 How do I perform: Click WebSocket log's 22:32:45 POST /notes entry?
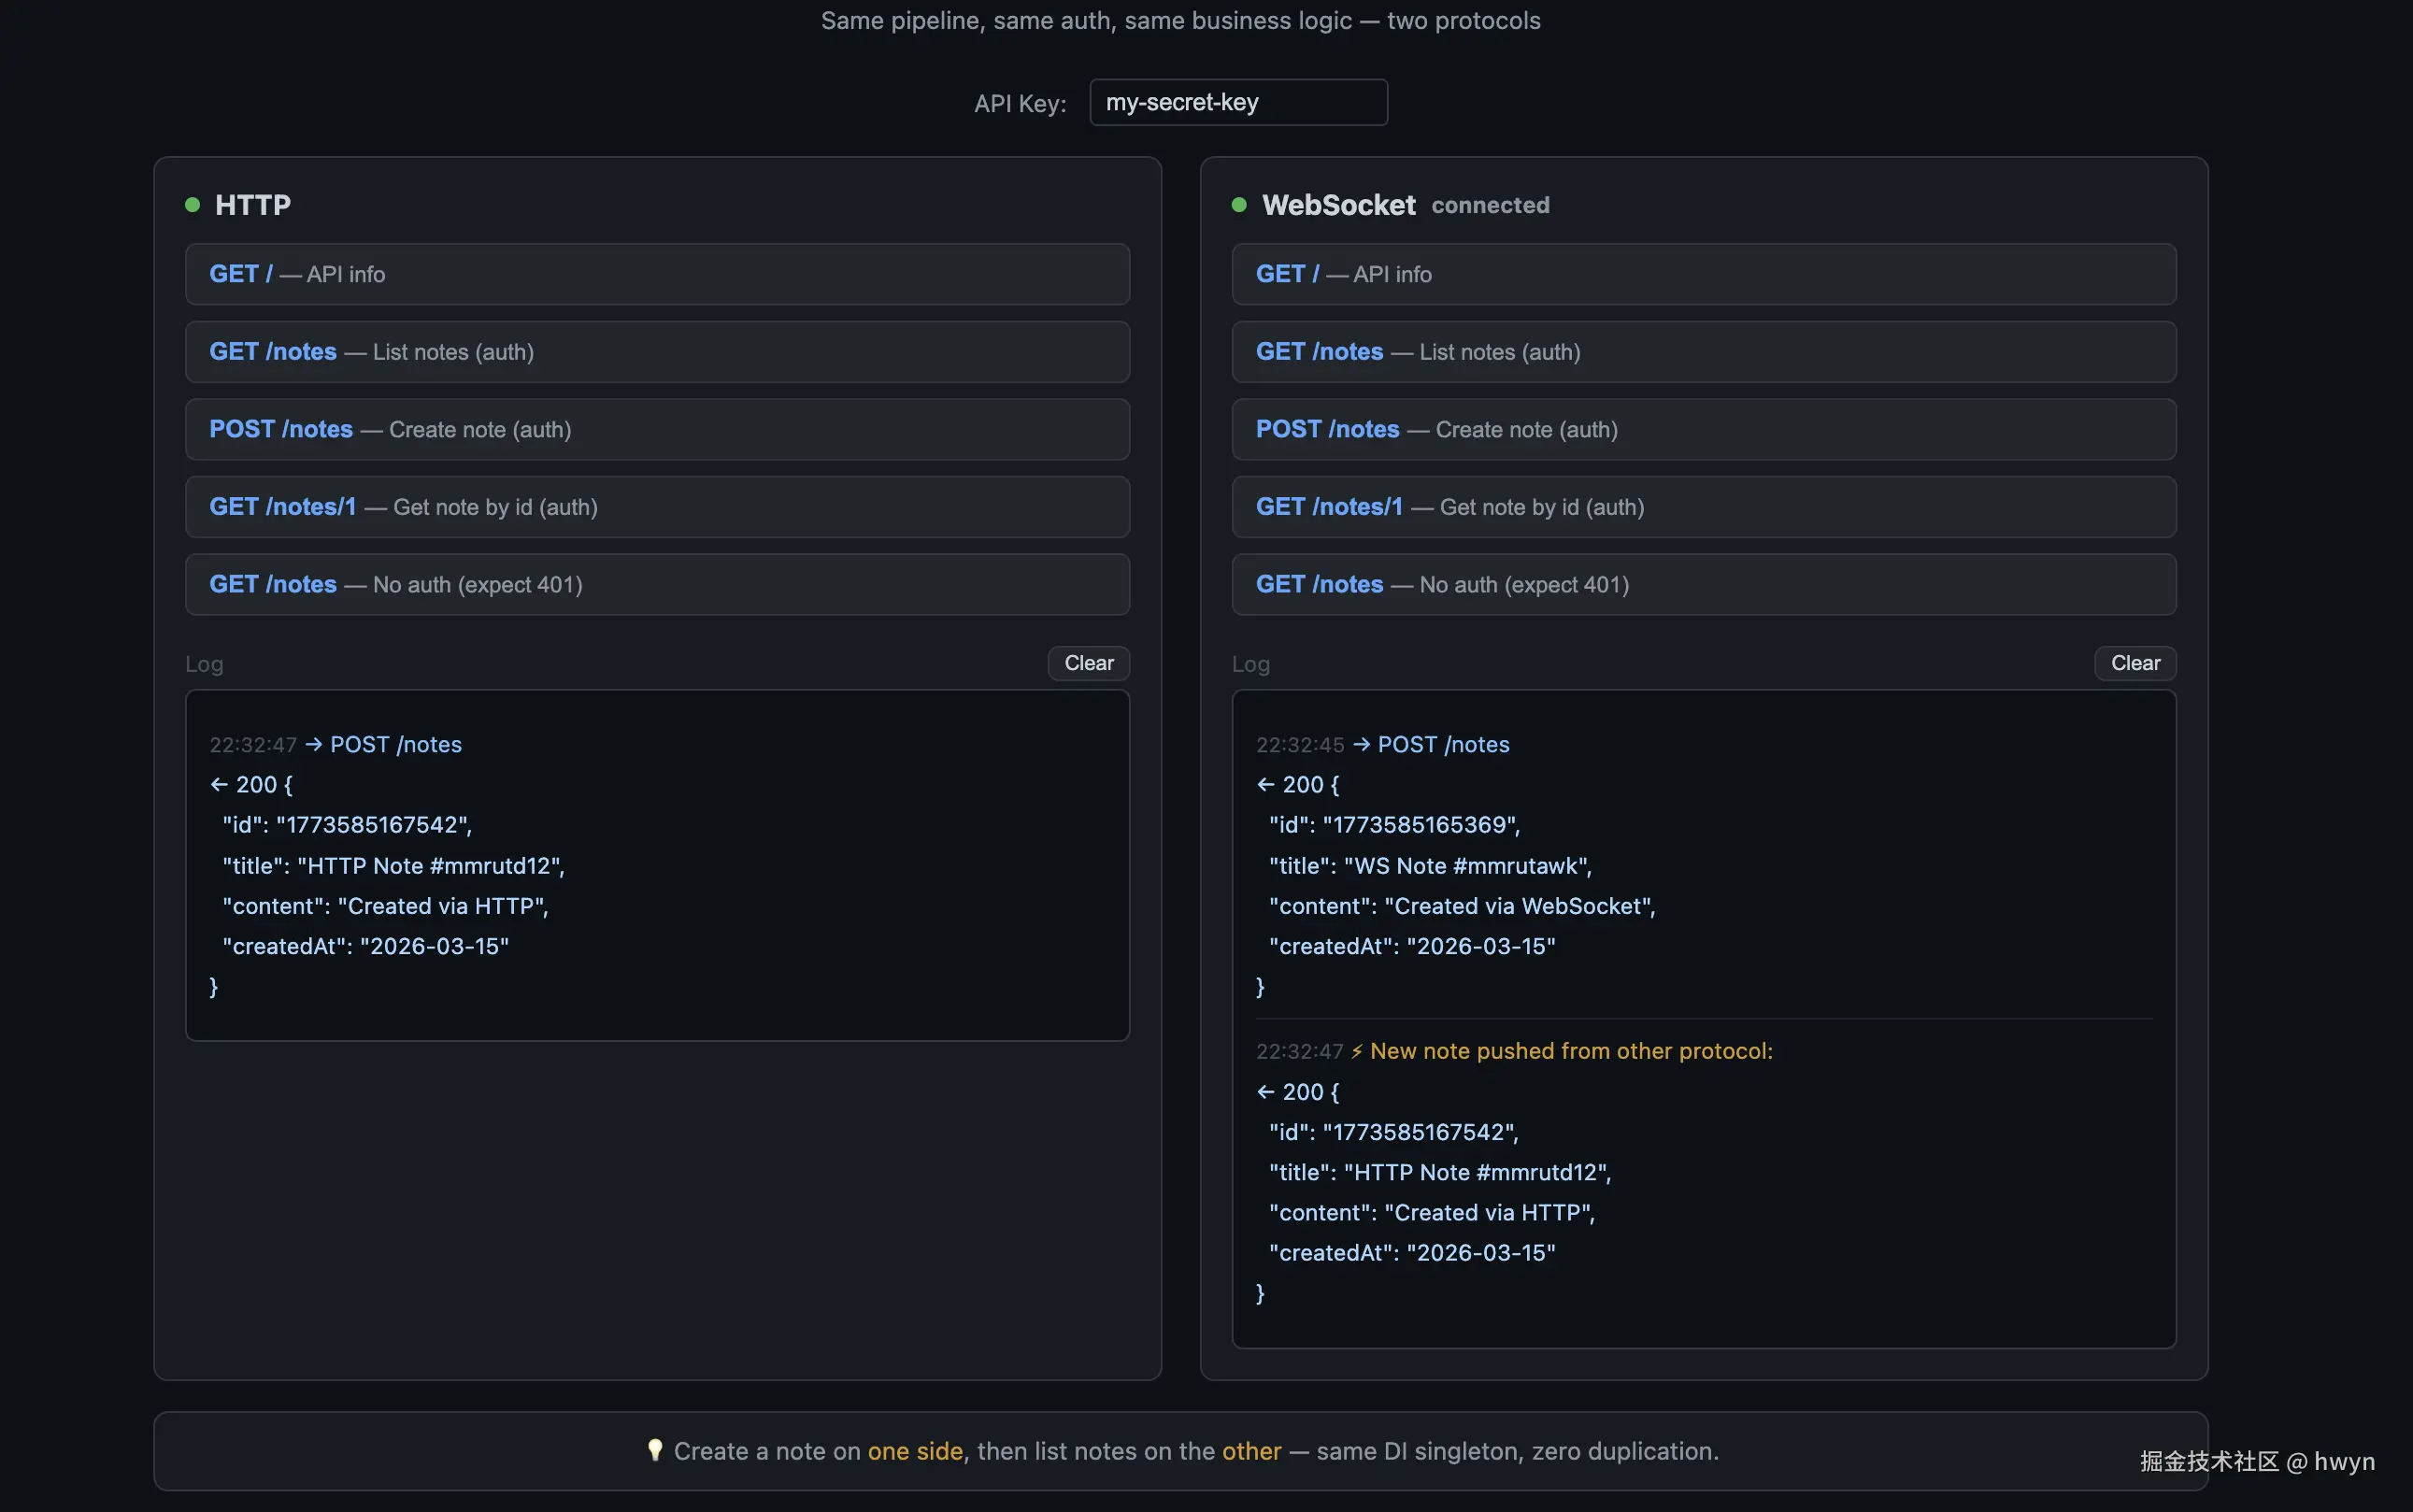click(1442, 745)
